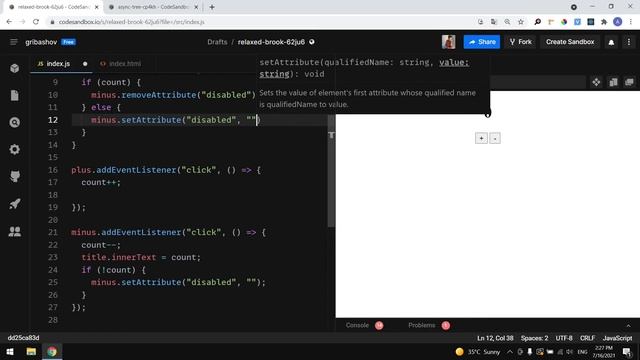Click the user avatar in the header
Viewport: 640px width, 360px height.
448,42
